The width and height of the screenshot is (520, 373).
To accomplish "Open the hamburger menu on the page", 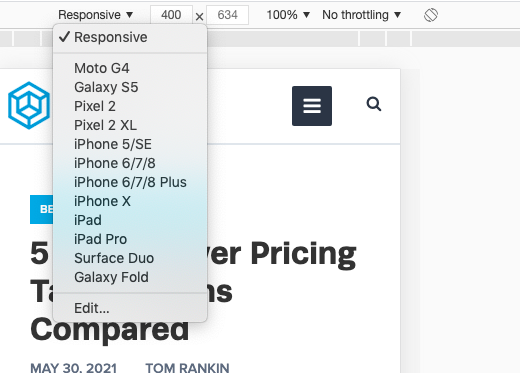I will (x=312, y=106).
